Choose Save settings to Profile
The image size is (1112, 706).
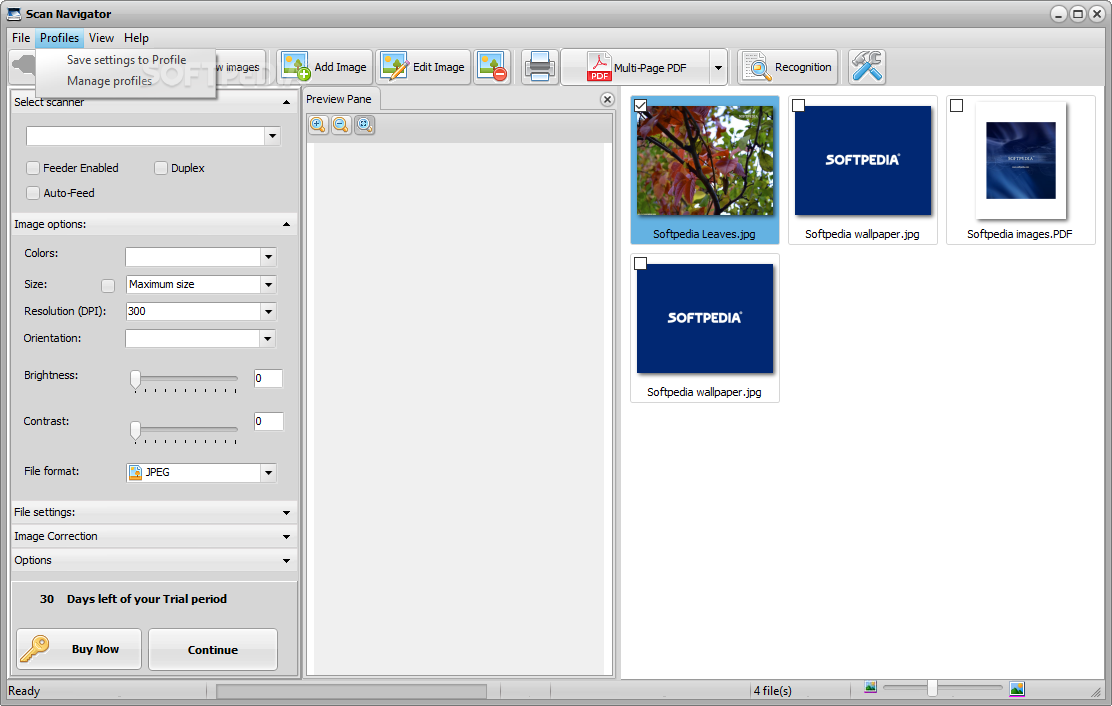[126, 60]
